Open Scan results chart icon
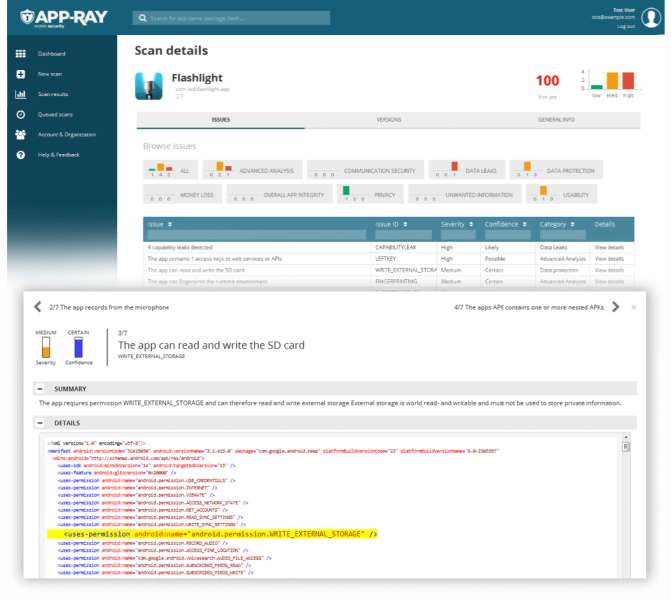 pyautogui.click(x=21, y=94)
